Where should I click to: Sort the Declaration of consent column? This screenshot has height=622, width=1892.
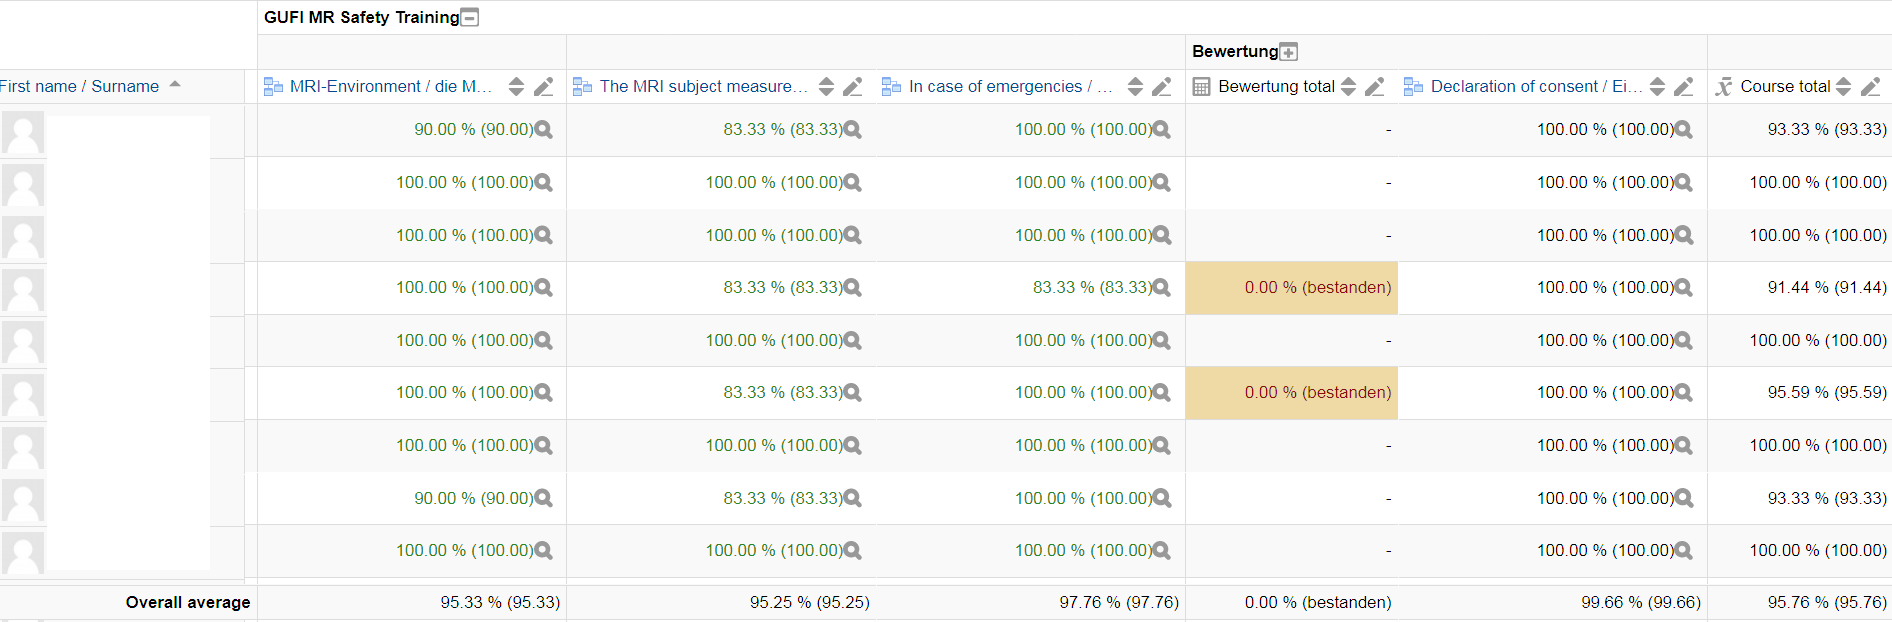click(x=1657, y=87)
